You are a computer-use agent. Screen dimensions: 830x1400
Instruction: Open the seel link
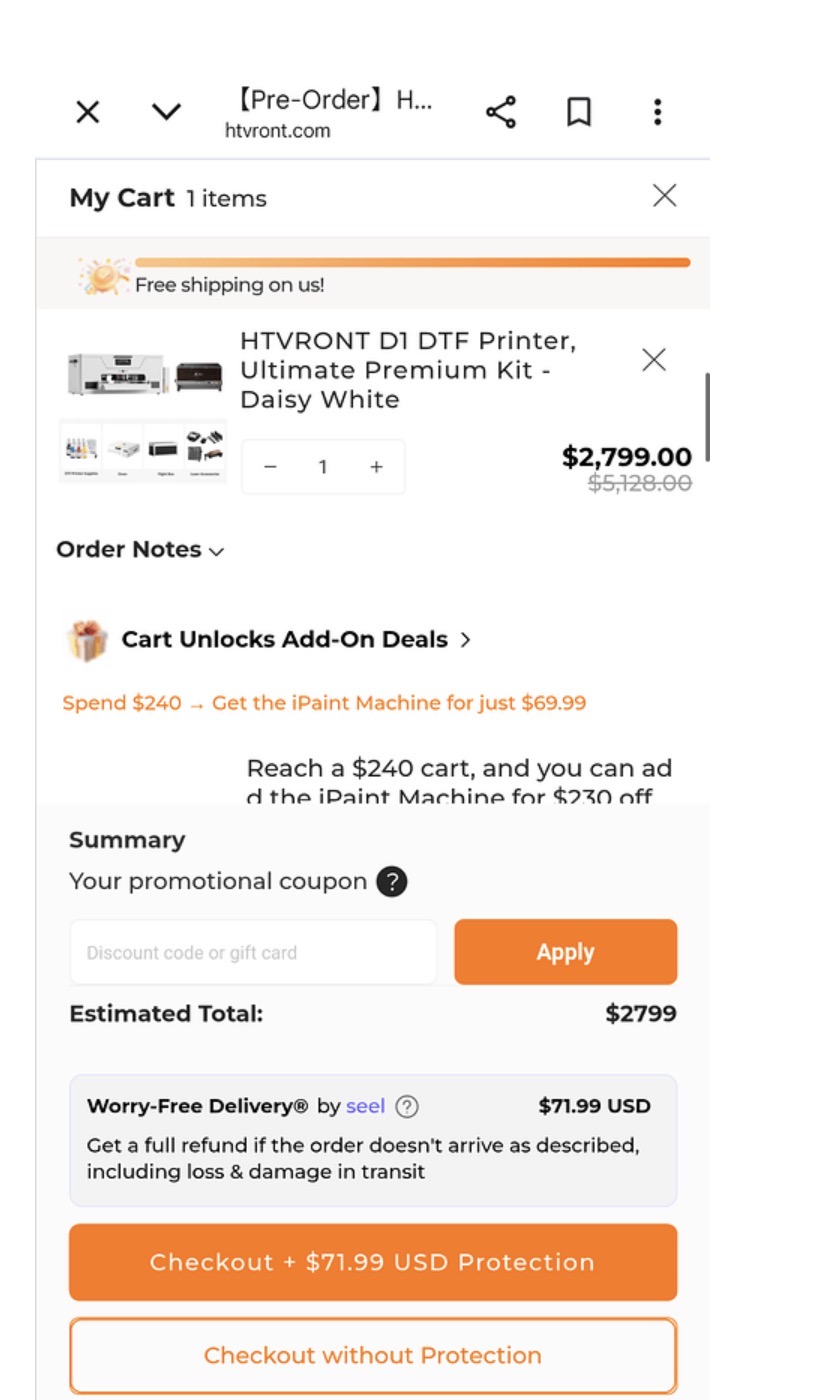365,1107
